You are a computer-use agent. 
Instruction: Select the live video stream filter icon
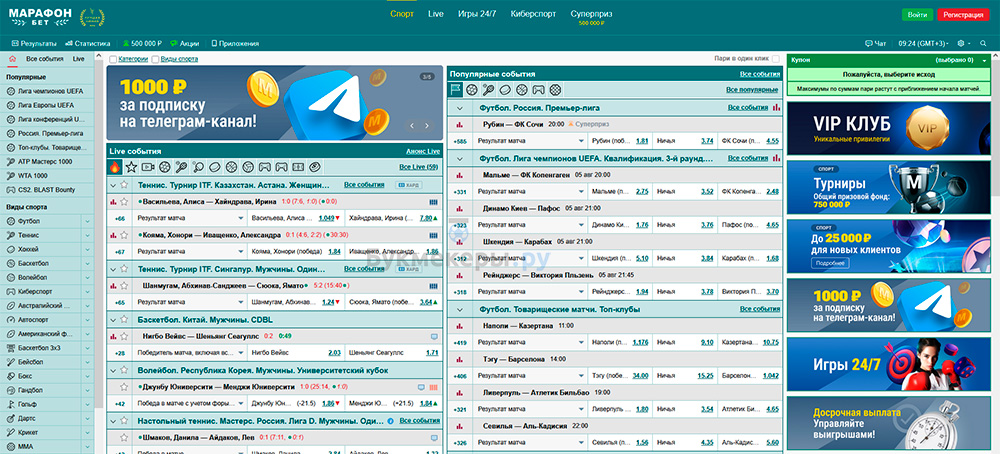click(148, 166)
